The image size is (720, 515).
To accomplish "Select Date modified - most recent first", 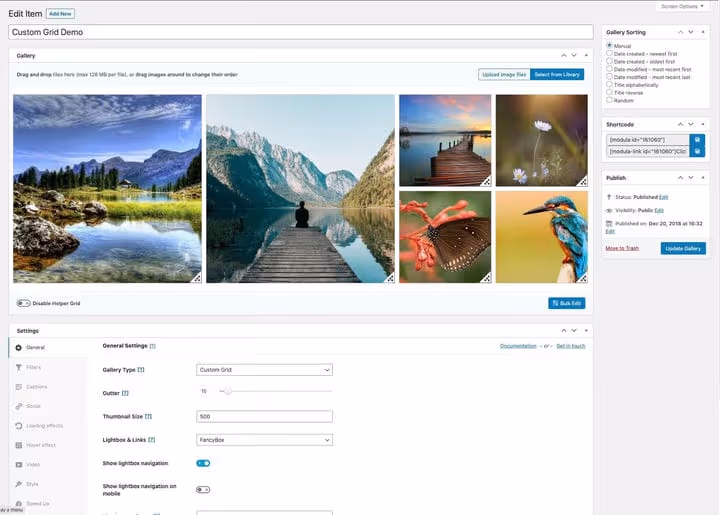I will pyautogui.click(x=609, y=69).
